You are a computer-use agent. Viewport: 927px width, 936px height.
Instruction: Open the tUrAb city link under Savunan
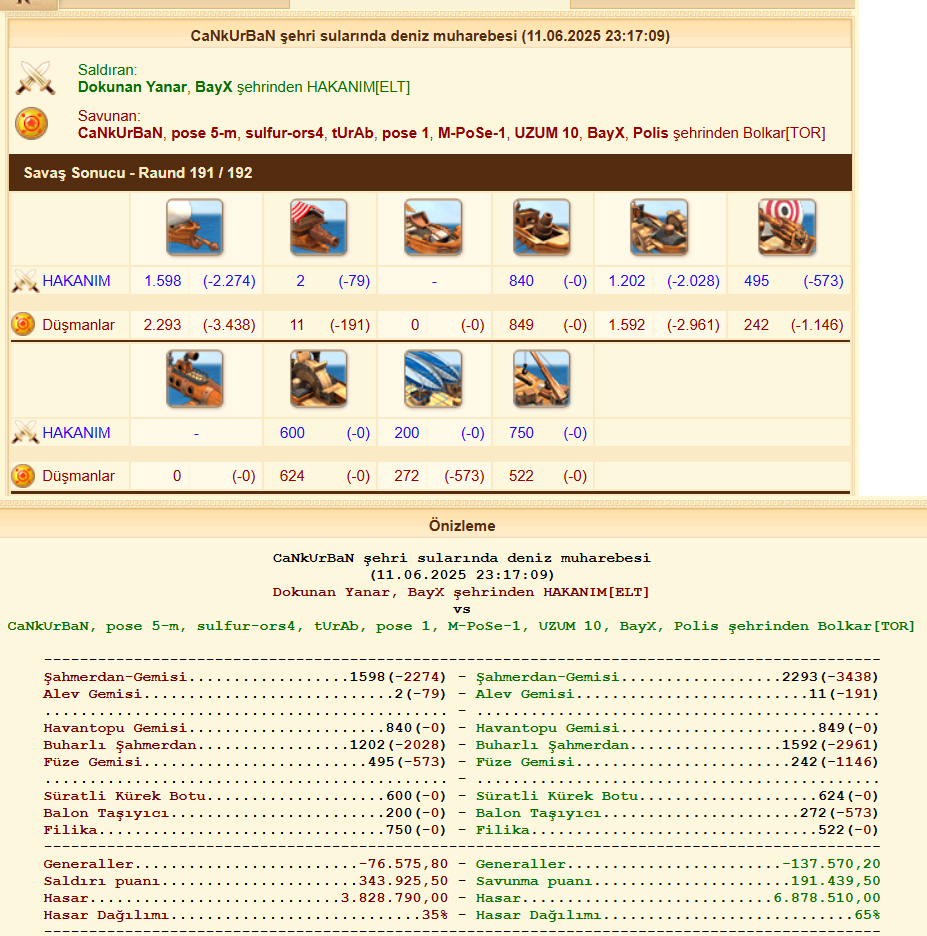[x=352, y=133]
